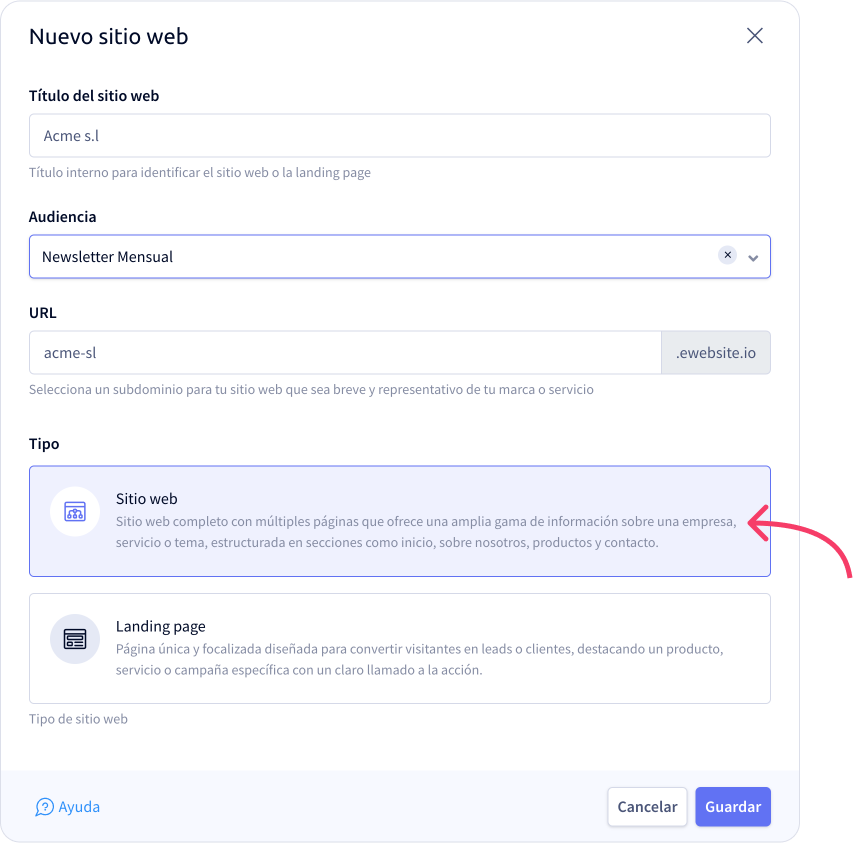Image resolution: width=853 pixels, height=843 pixels.
Task: Select the Landing page type option
Action: [400, 648]
